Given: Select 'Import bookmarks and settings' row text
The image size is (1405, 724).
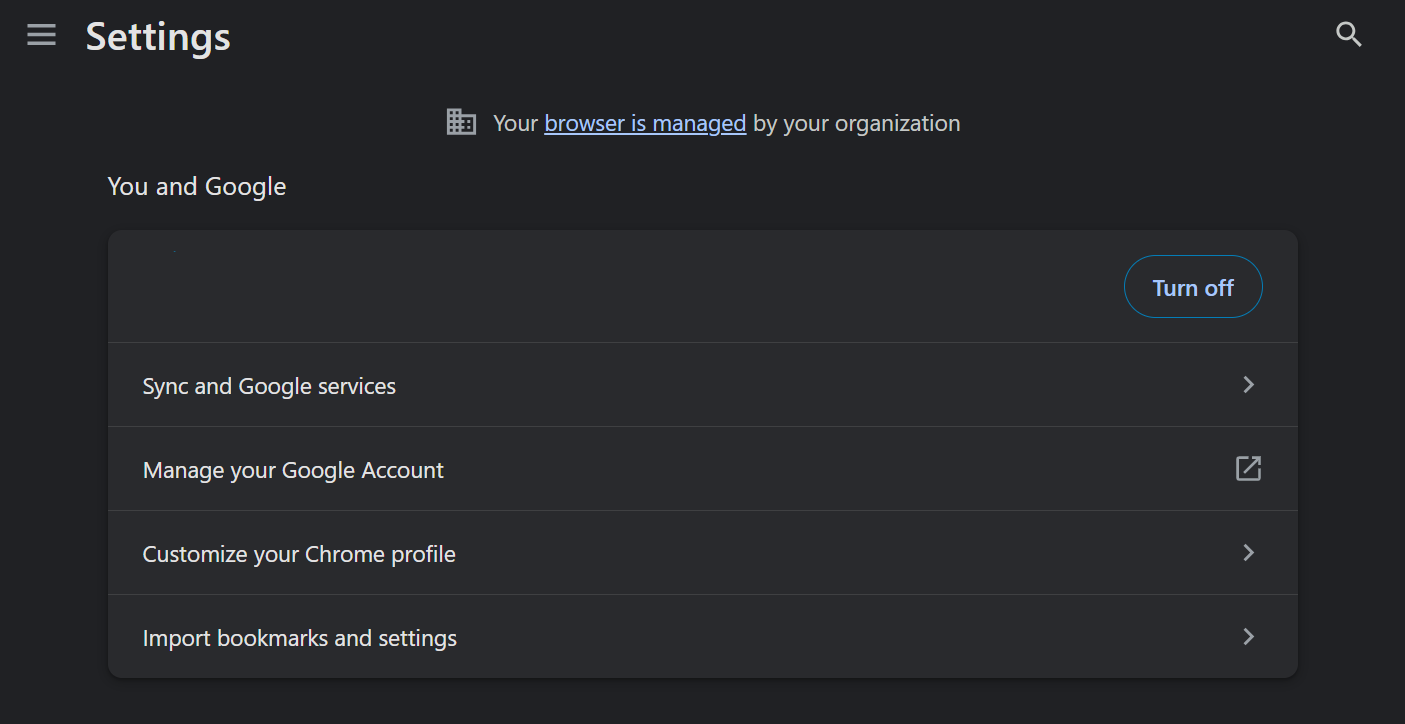Looking at the screenshot, I should point(300,638).
